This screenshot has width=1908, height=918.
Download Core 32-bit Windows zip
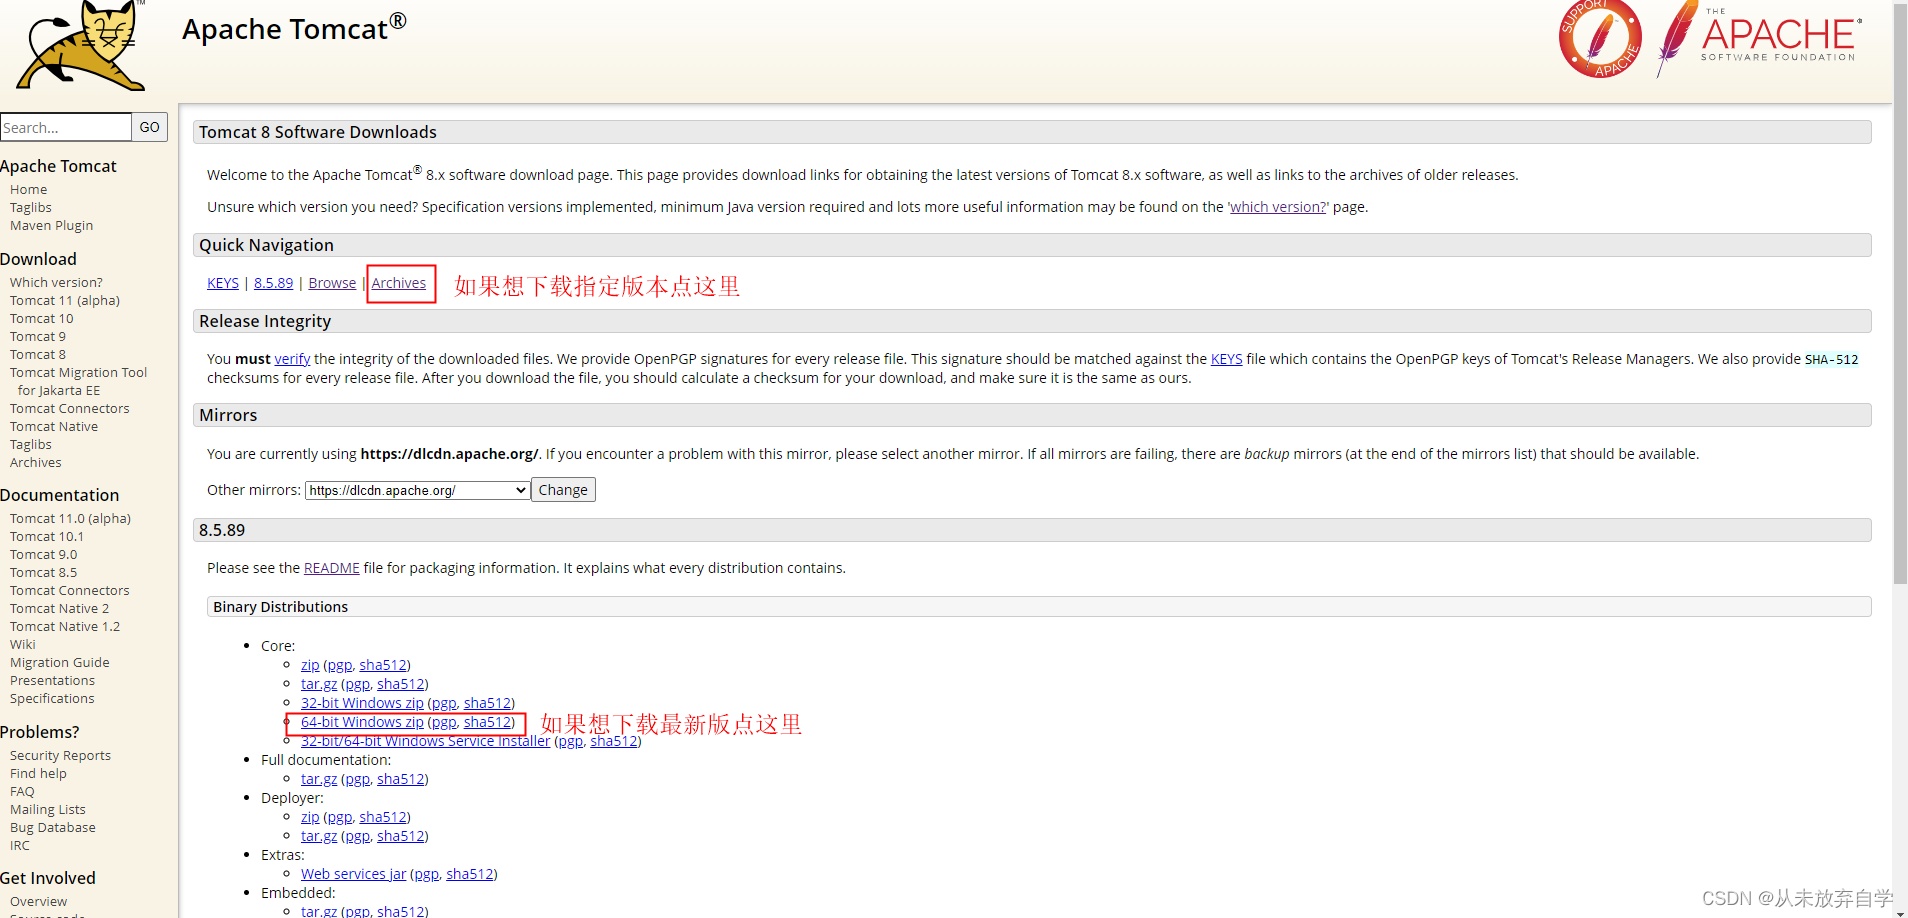pos(362,703)
